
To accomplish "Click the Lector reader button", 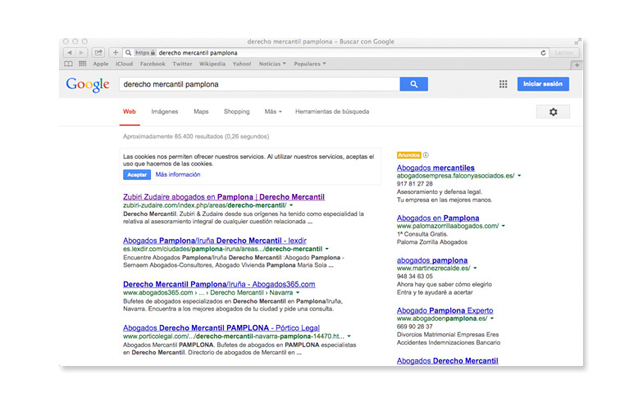I will tap(564, 53).
